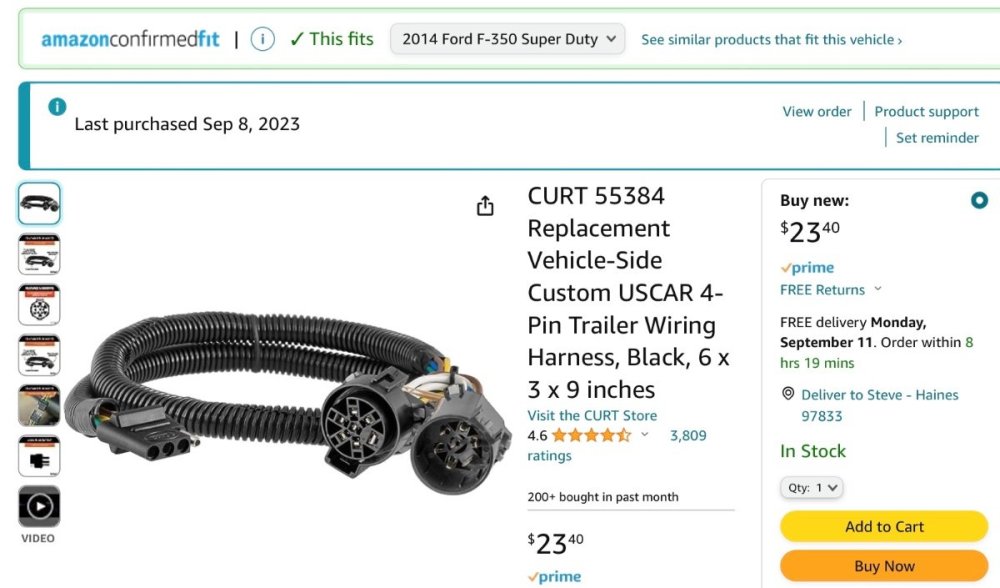Open the Qty quantity dropdown
Viewport: 1000px width, 588px height.
tap(811, 488)
